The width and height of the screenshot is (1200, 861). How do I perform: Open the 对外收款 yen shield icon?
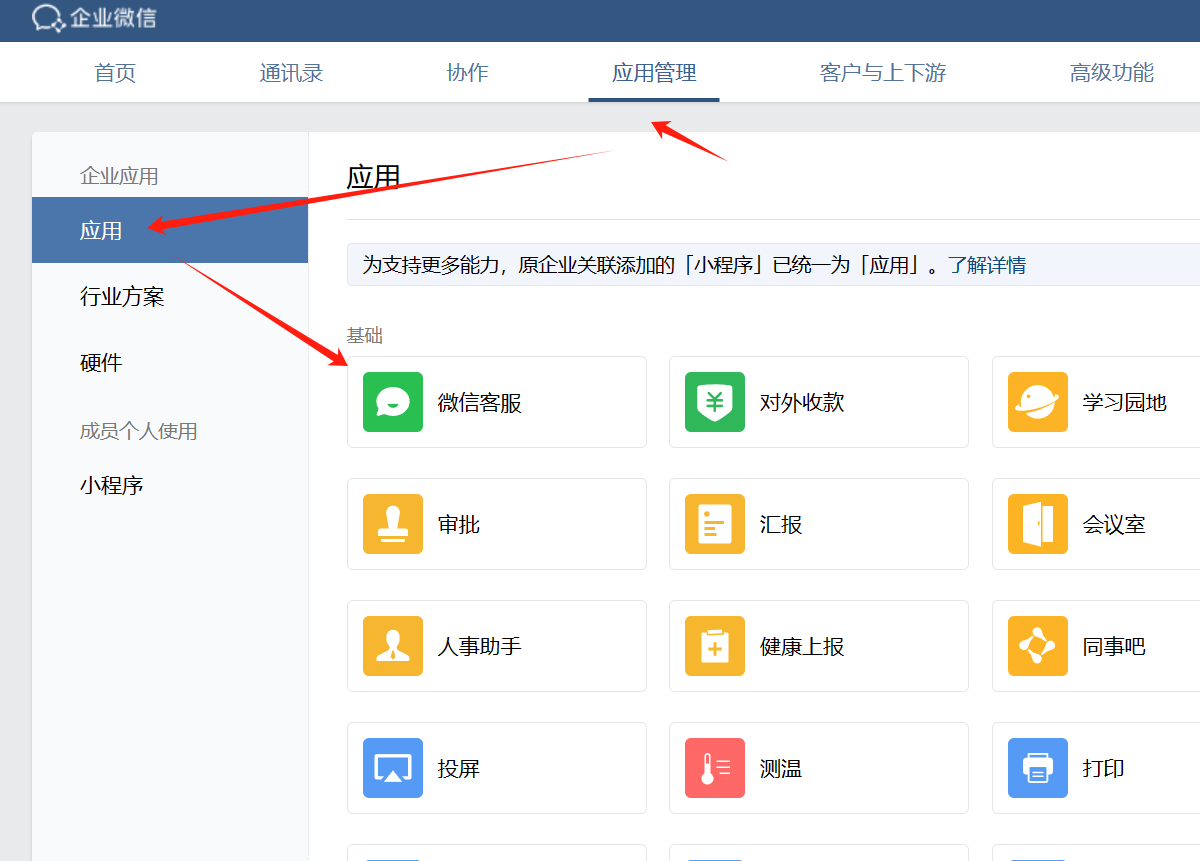715,402
